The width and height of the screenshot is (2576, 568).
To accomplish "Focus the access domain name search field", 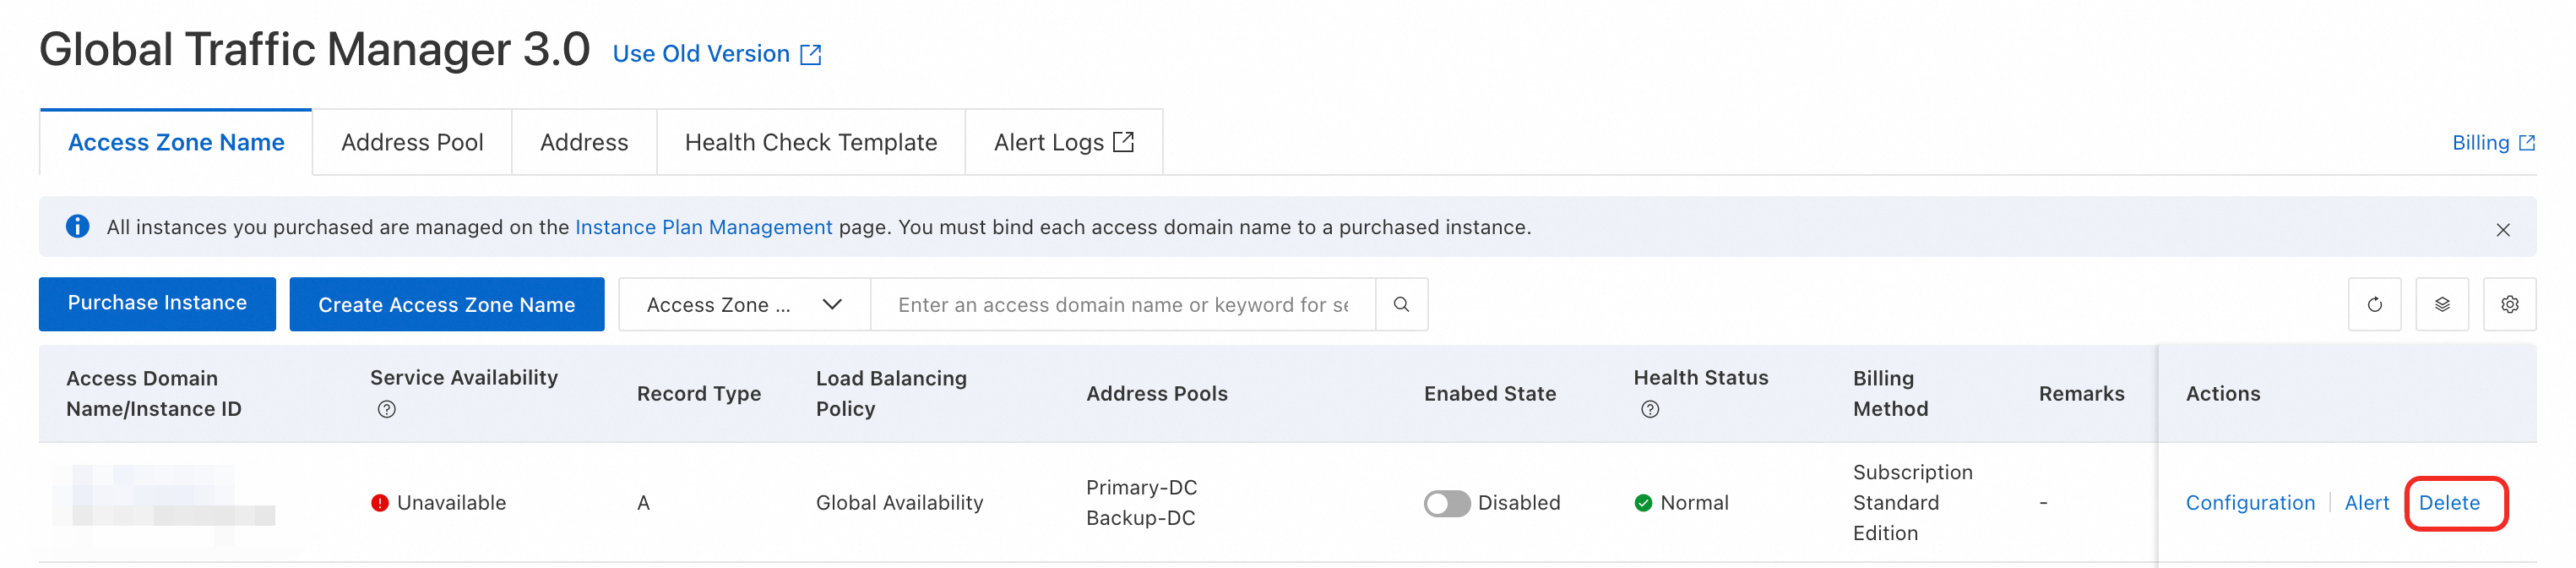I will tap(1122, 305).
